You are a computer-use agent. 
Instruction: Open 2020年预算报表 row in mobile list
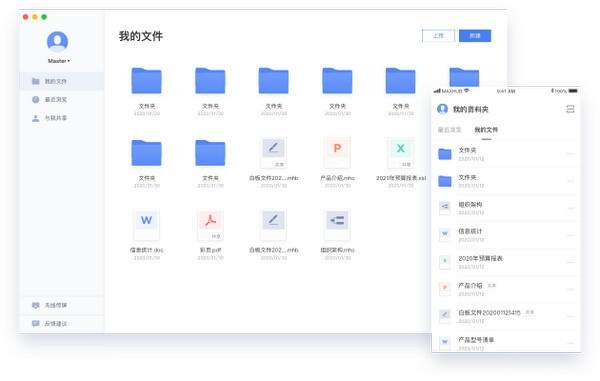pos(506,262)
